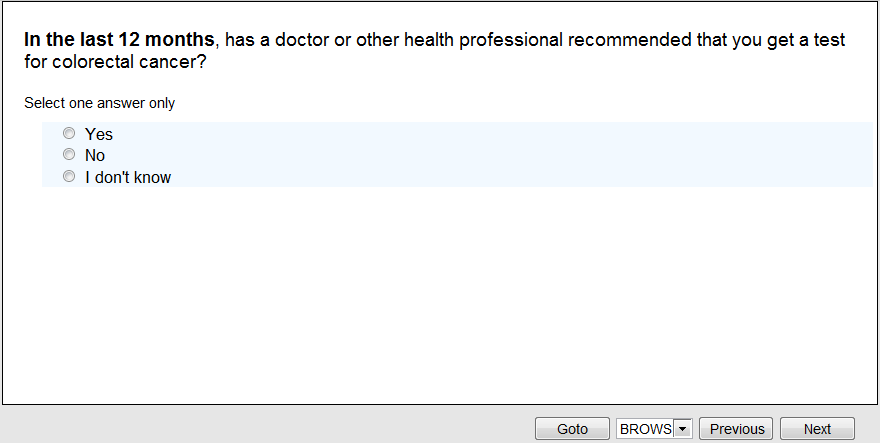
Task: Expand the BROWS dropdown arrow
Action: 683,429
